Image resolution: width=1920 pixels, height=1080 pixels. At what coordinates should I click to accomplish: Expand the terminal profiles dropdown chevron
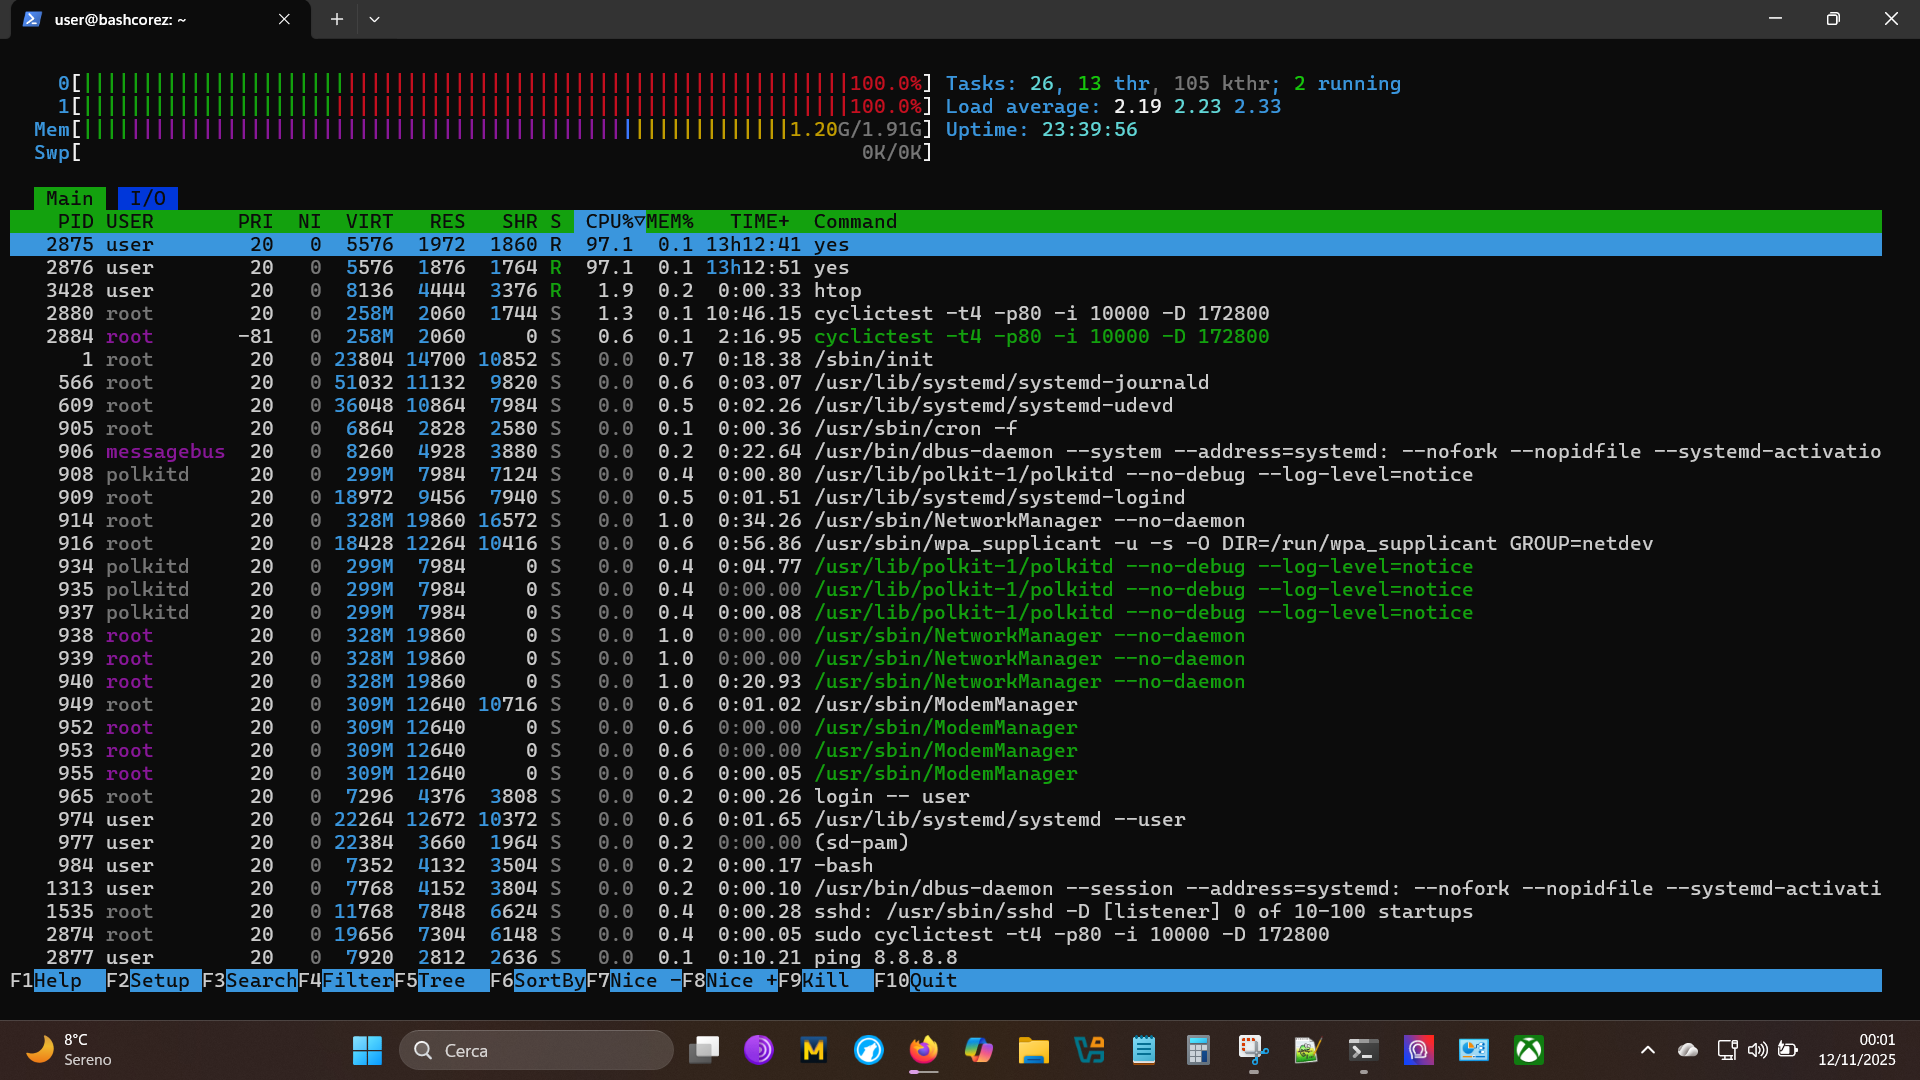coord(374,19)
